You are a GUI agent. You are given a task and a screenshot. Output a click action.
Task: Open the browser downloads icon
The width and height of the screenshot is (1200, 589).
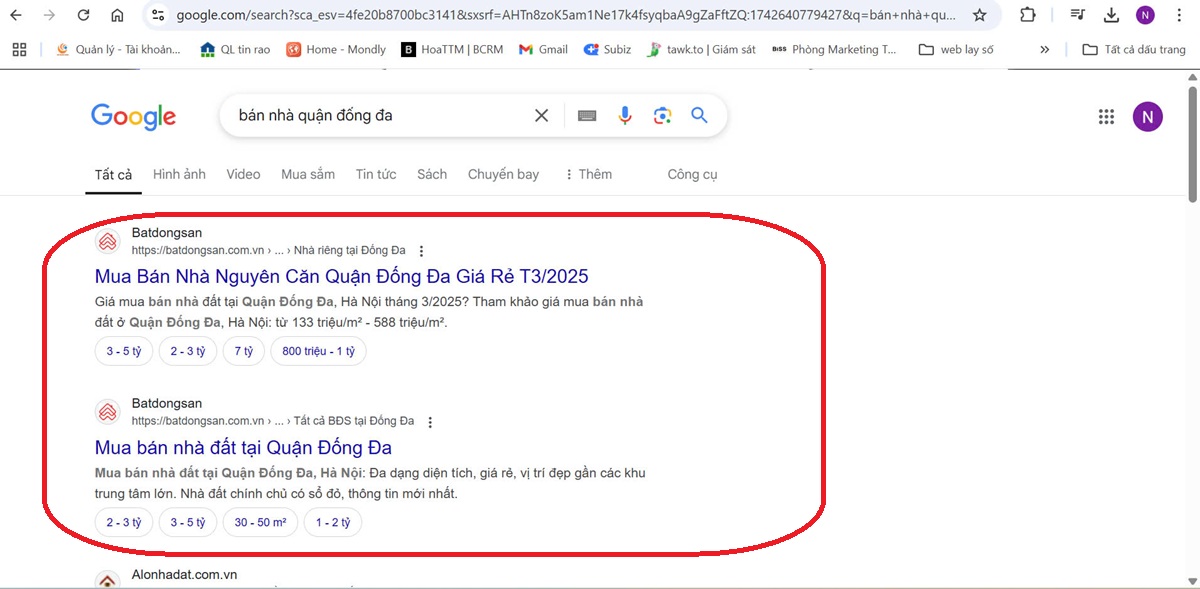pos(1111,15)
